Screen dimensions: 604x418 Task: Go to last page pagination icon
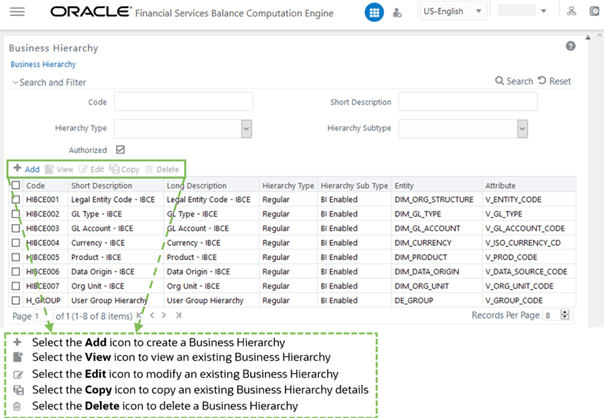tap(178, 315)
